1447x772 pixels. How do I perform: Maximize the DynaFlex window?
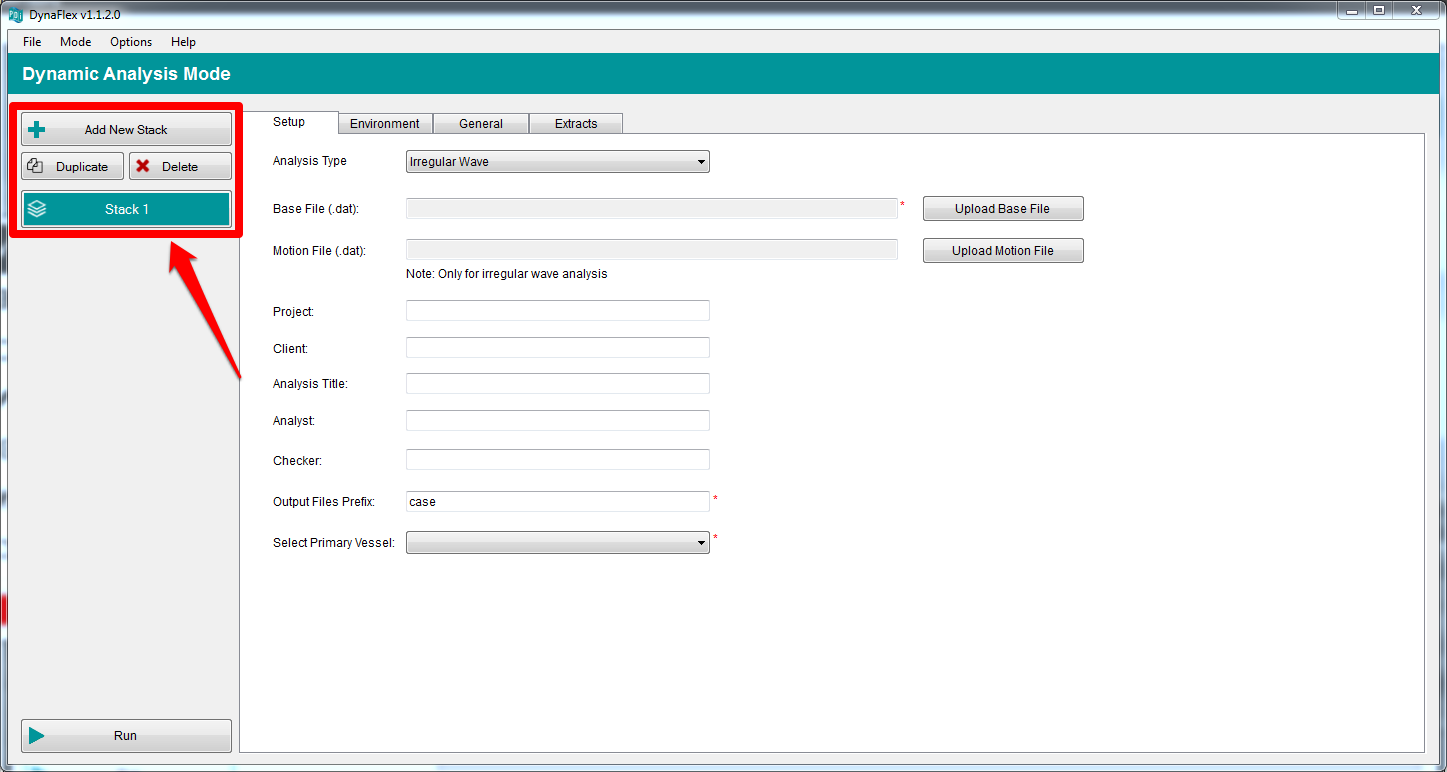coord(1379,10)
